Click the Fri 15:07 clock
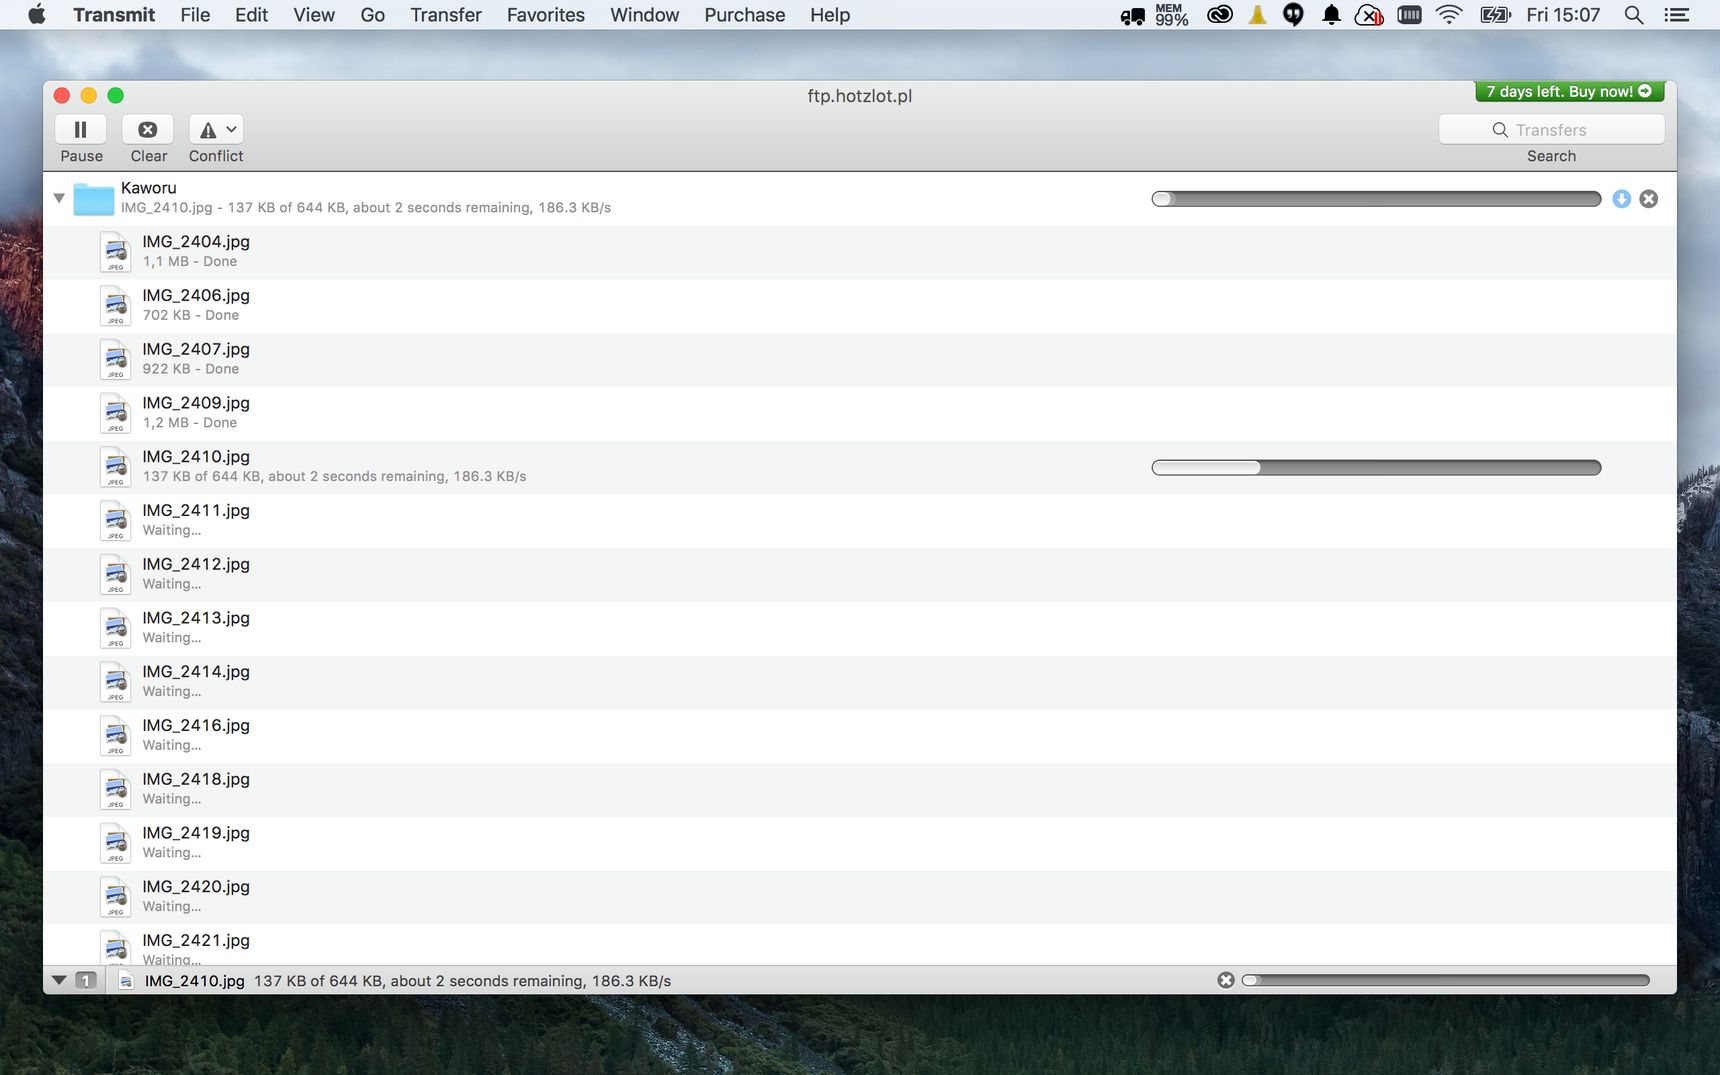This screenshot has height=1075, width=1720. 1563,15
